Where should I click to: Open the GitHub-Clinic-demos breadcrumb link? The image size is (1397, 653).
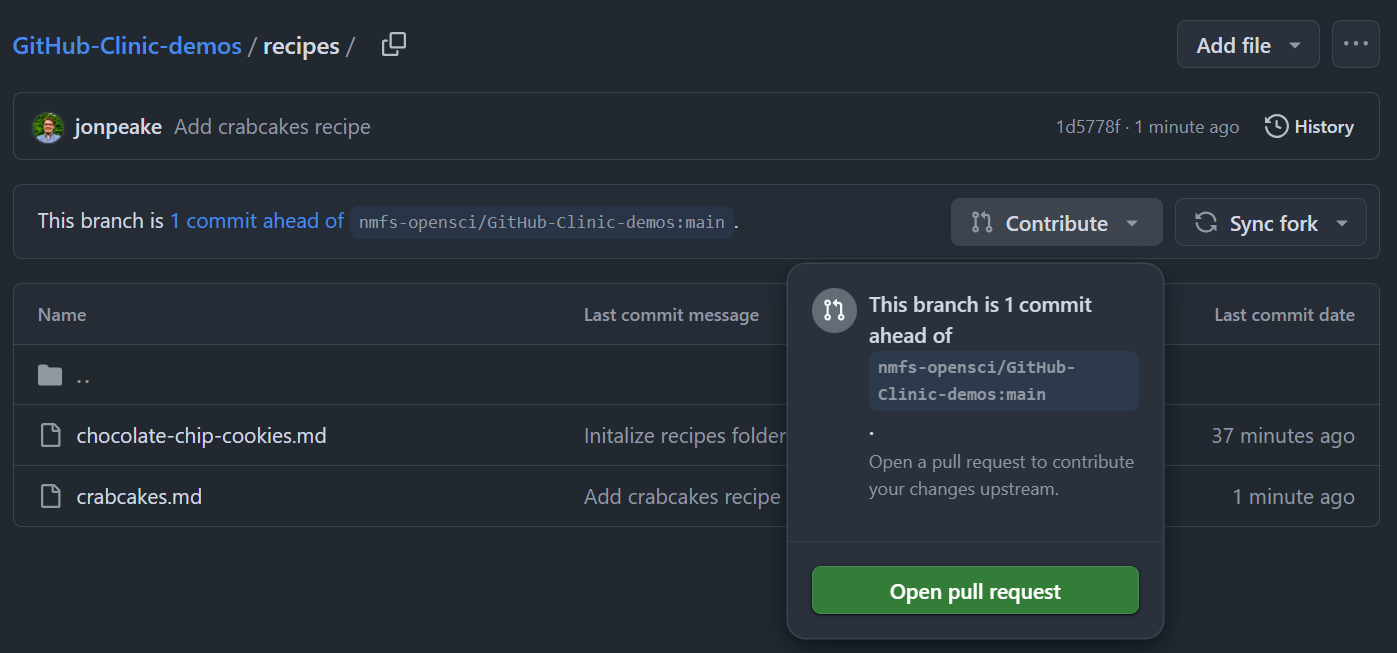click(127, 46)
